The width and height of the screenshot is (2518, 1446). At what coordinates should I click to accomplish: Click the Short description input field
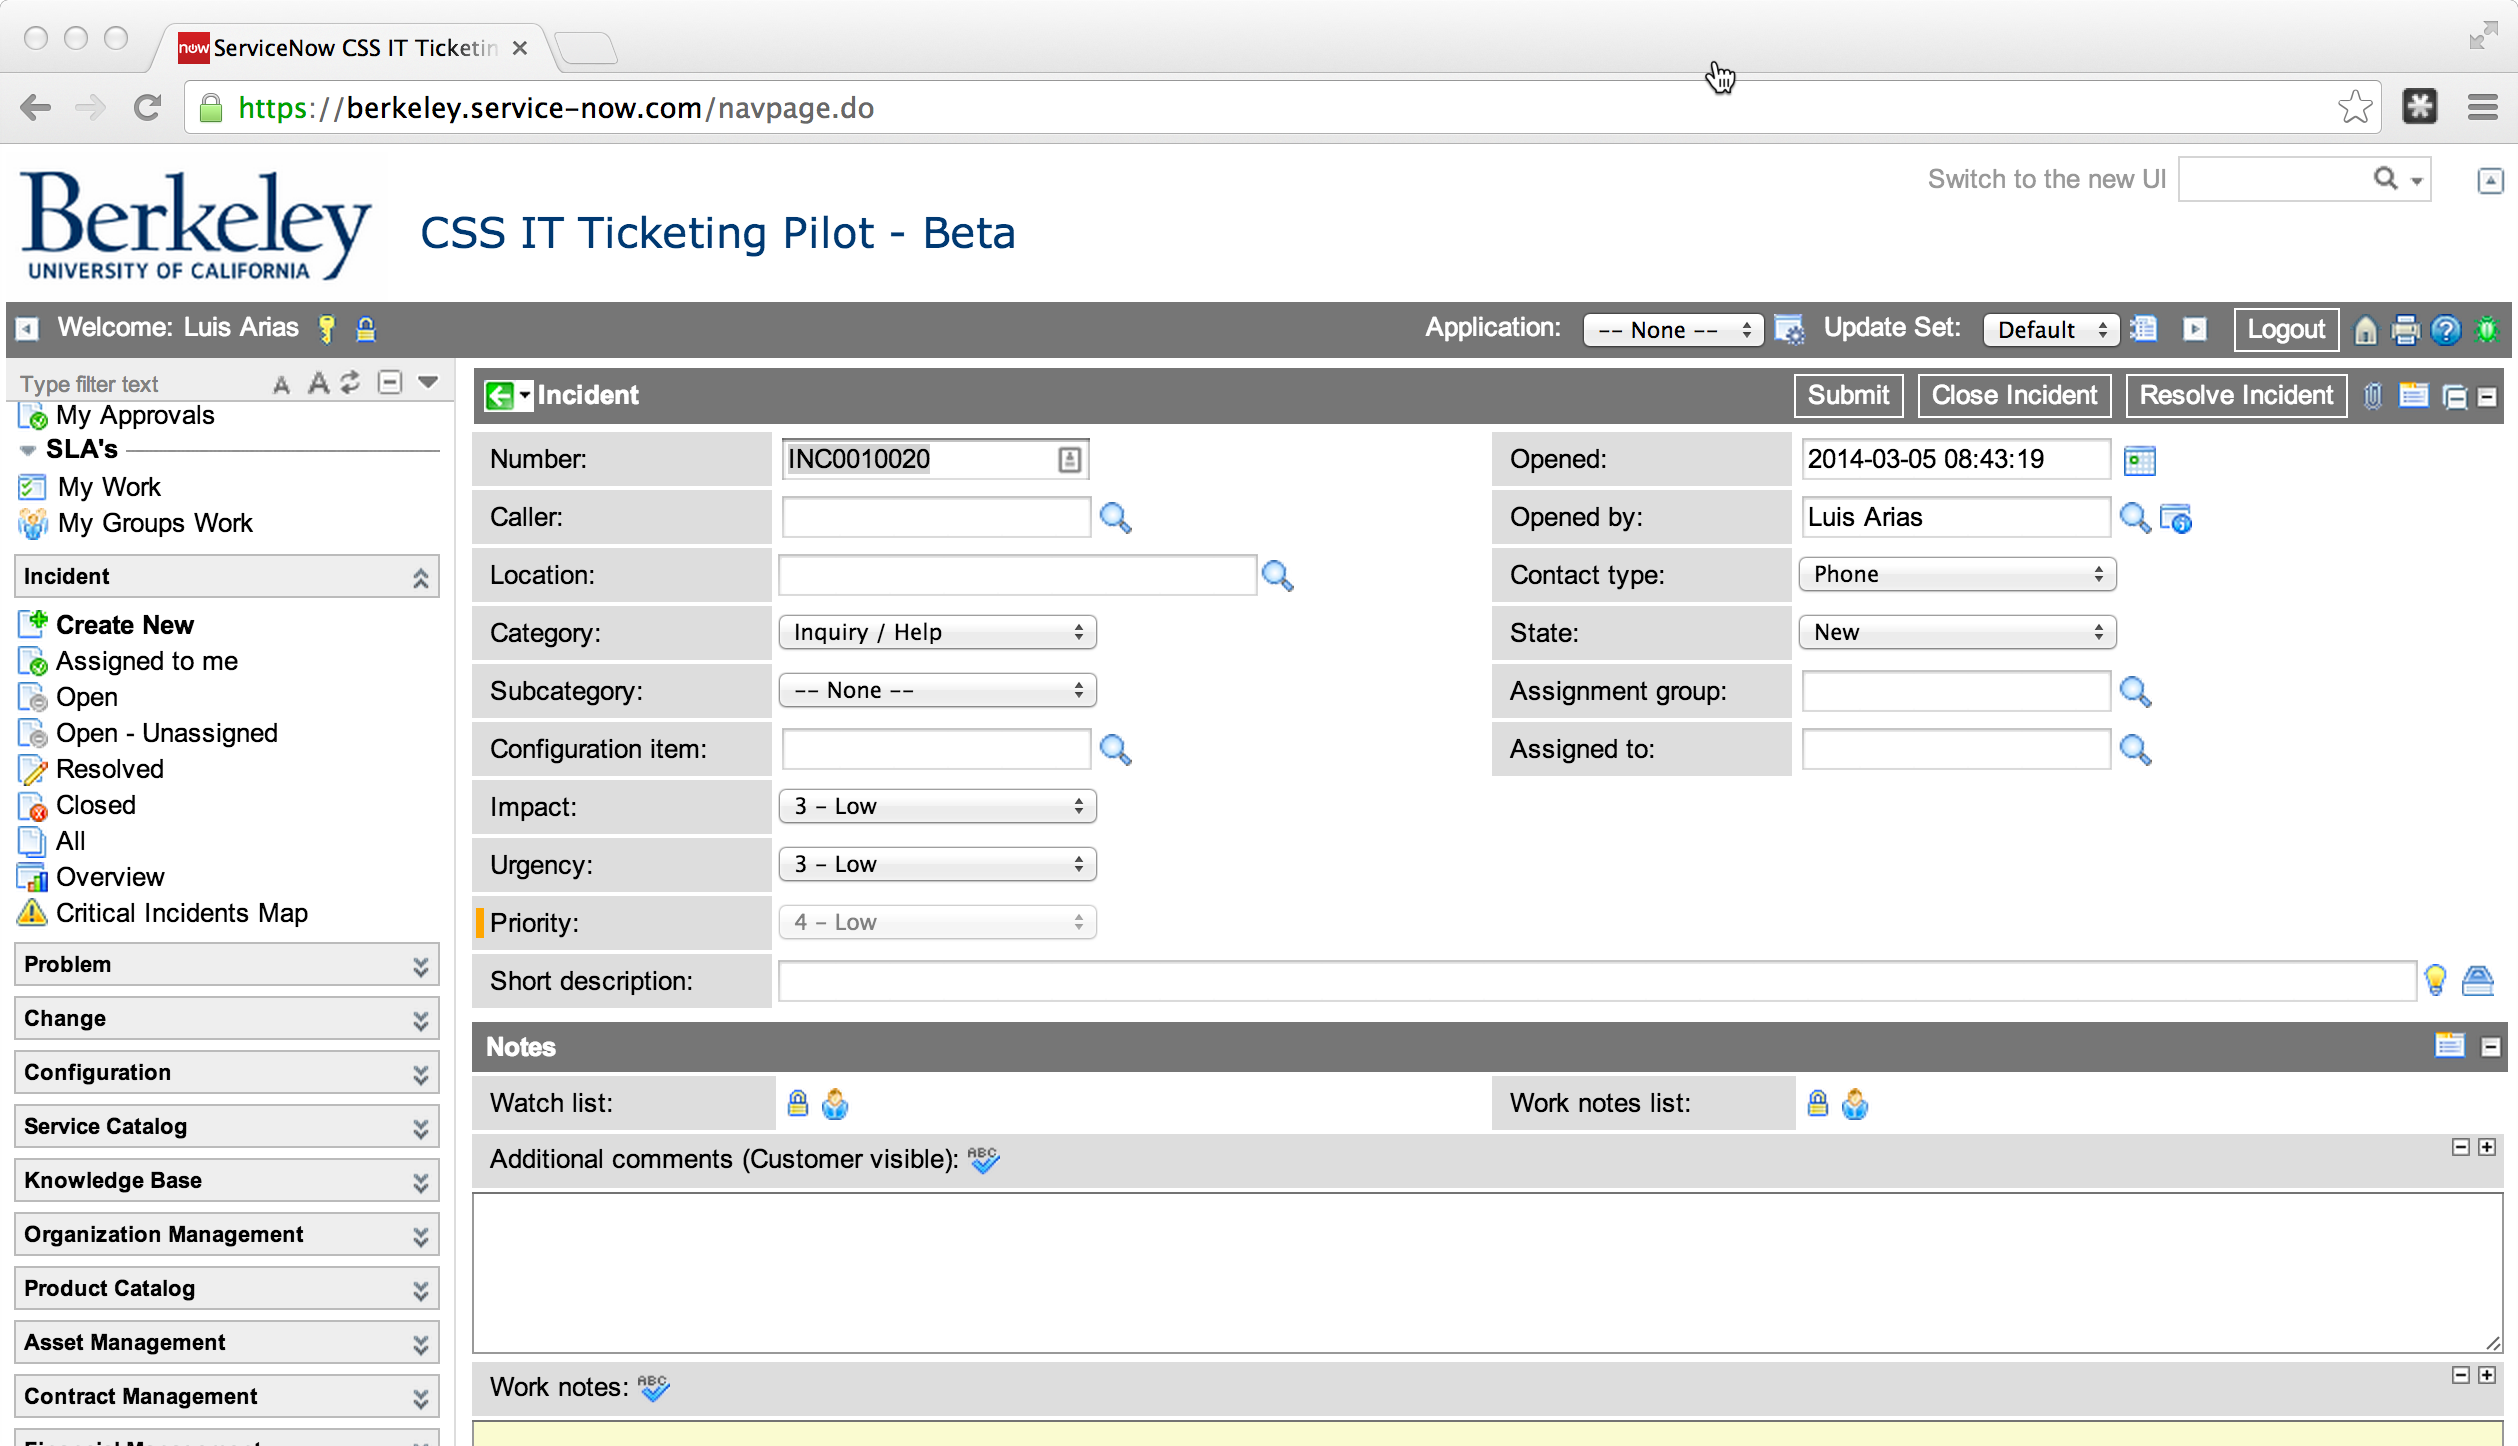tap(1596, 981)
